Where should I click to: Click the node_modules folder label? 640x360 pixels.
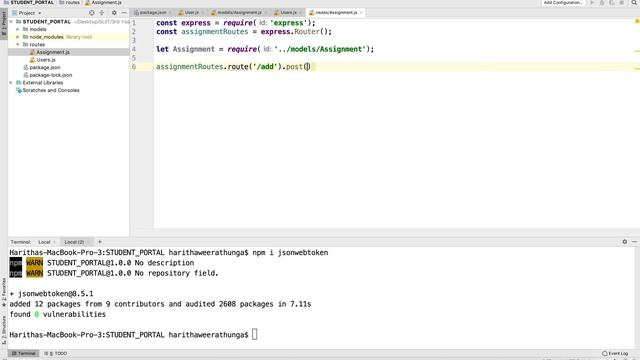(46, 37)
